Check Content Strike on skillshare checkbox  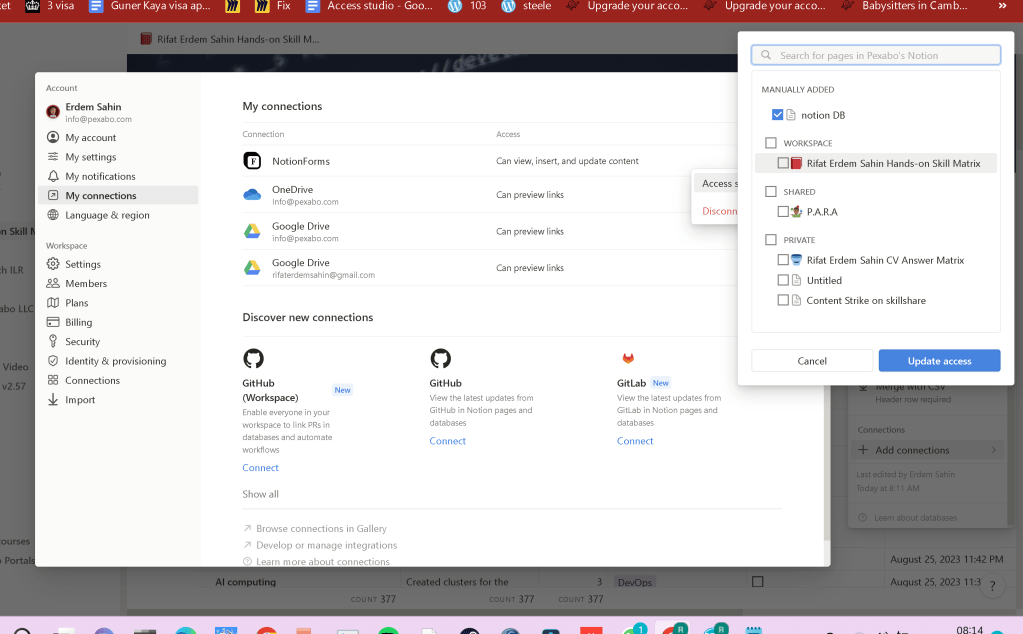click(783, 300)
